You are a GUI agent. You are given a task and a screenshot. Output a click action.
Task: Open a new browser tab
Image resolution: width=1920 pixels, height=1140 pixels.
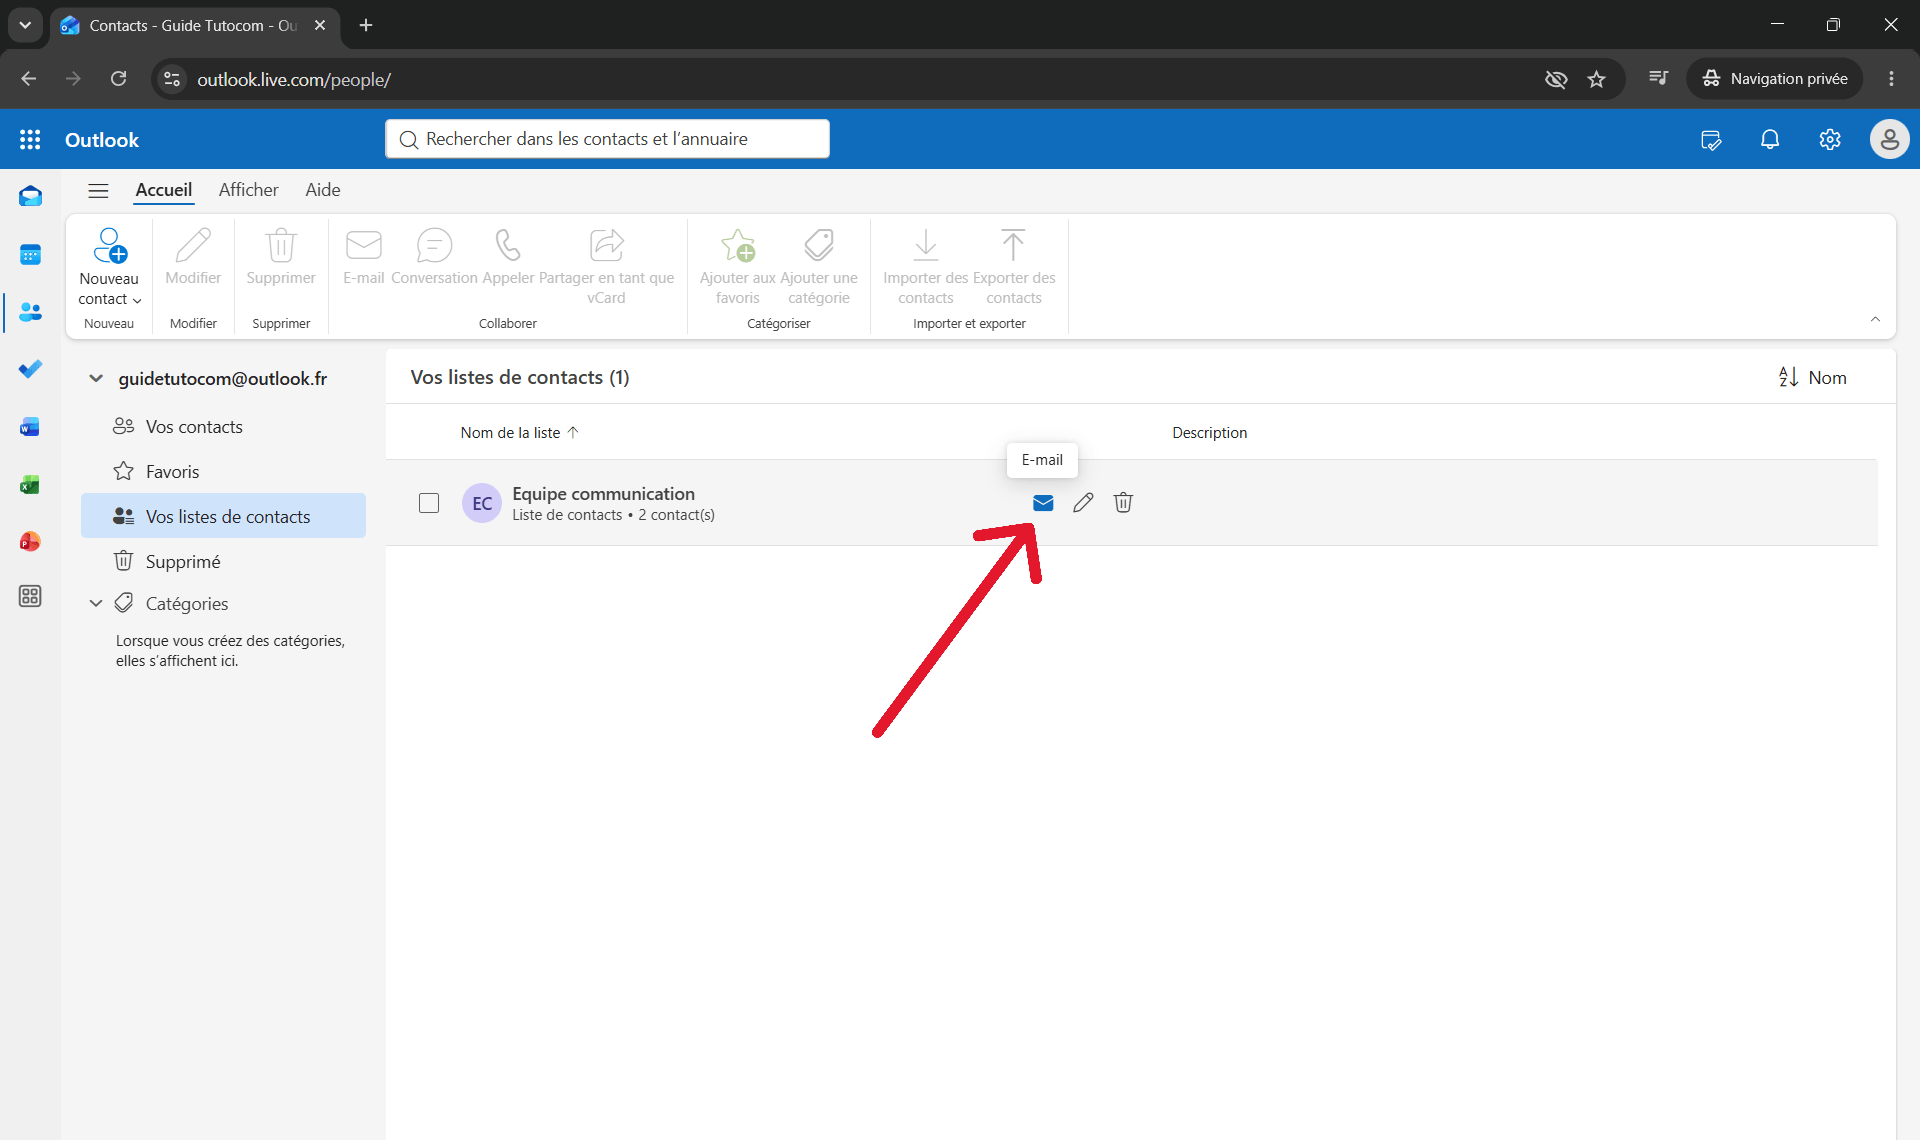click(x=366, y=25)
